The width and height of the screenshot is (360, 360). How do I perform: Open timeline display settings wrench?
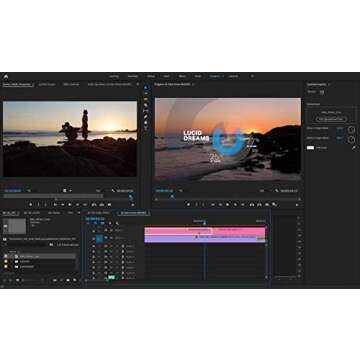click(117, 223)
